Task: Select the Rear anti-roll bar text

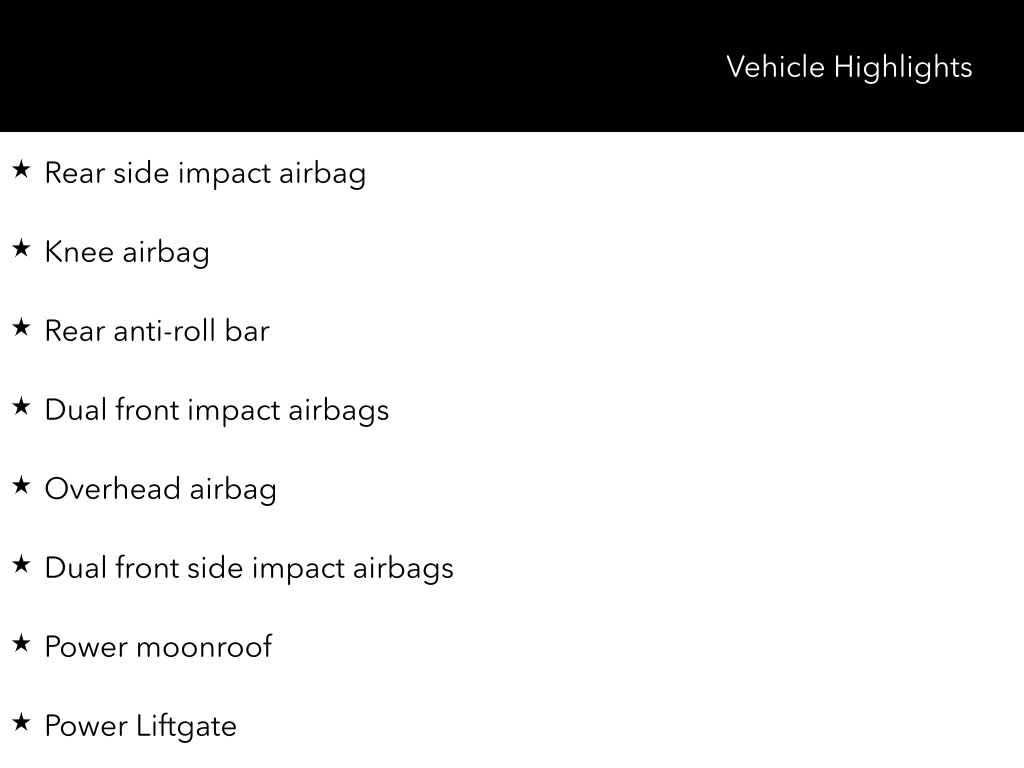Action: [157, 331]
